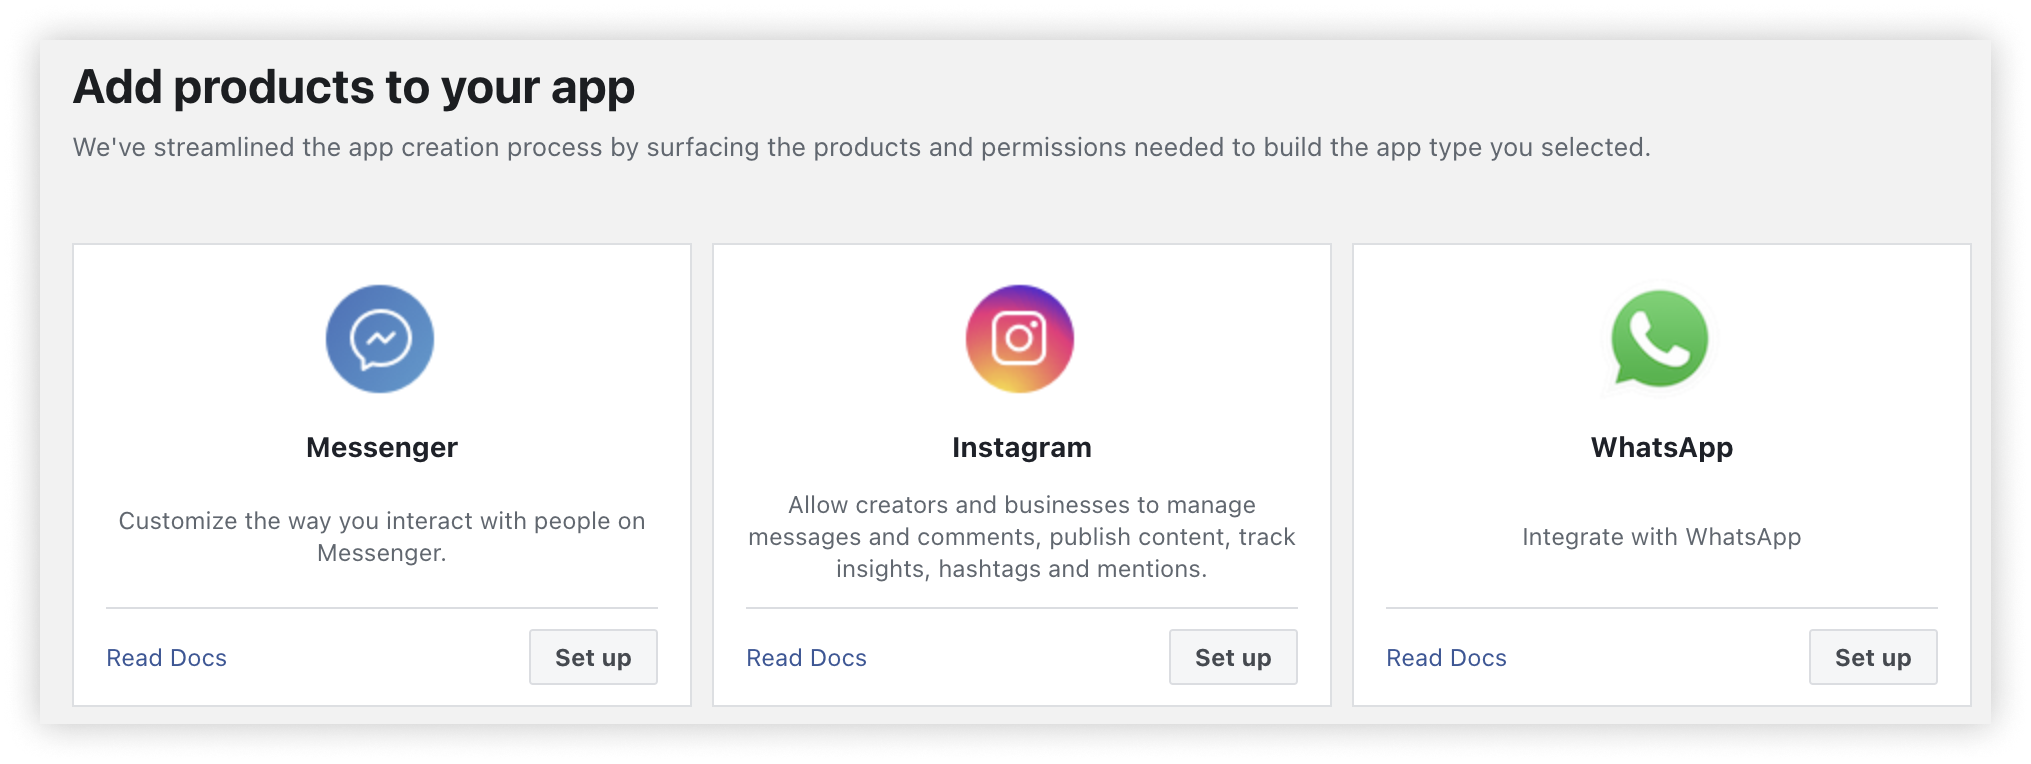Select the Instagram product title
Screen dimensions: 2031x764
(x=1022, y=447)
